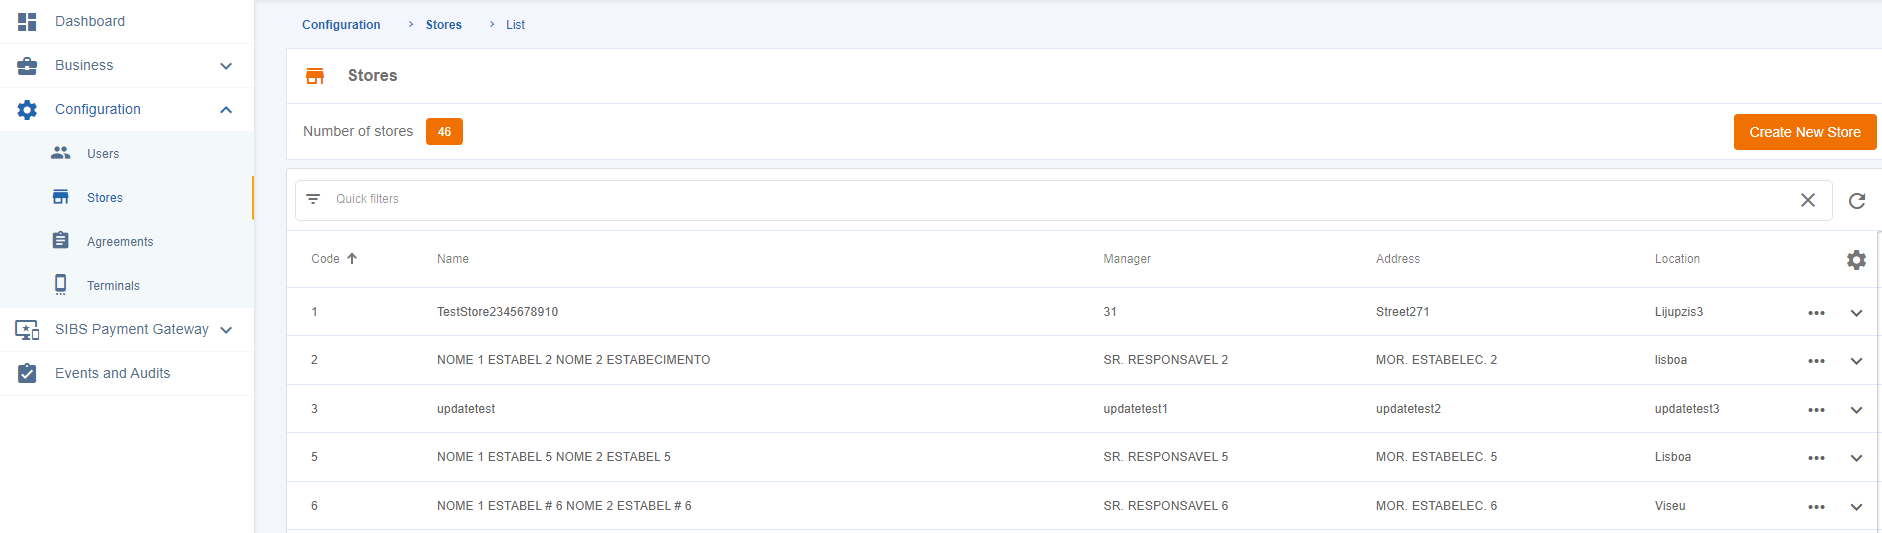This screenshot has height=533, width=1882.
Task: Click the orange Stores icon in page header
Action: [x=315, y=76]
